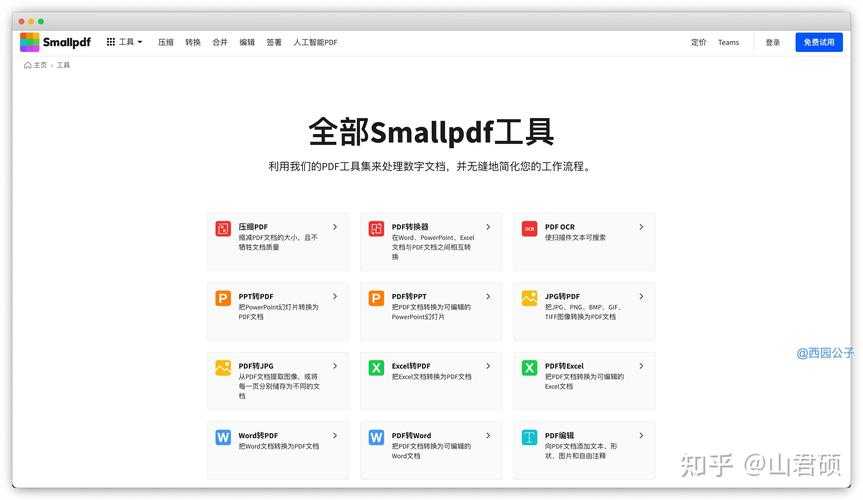
Task: Click the 压缩PDF red icon
Action: 223,229
